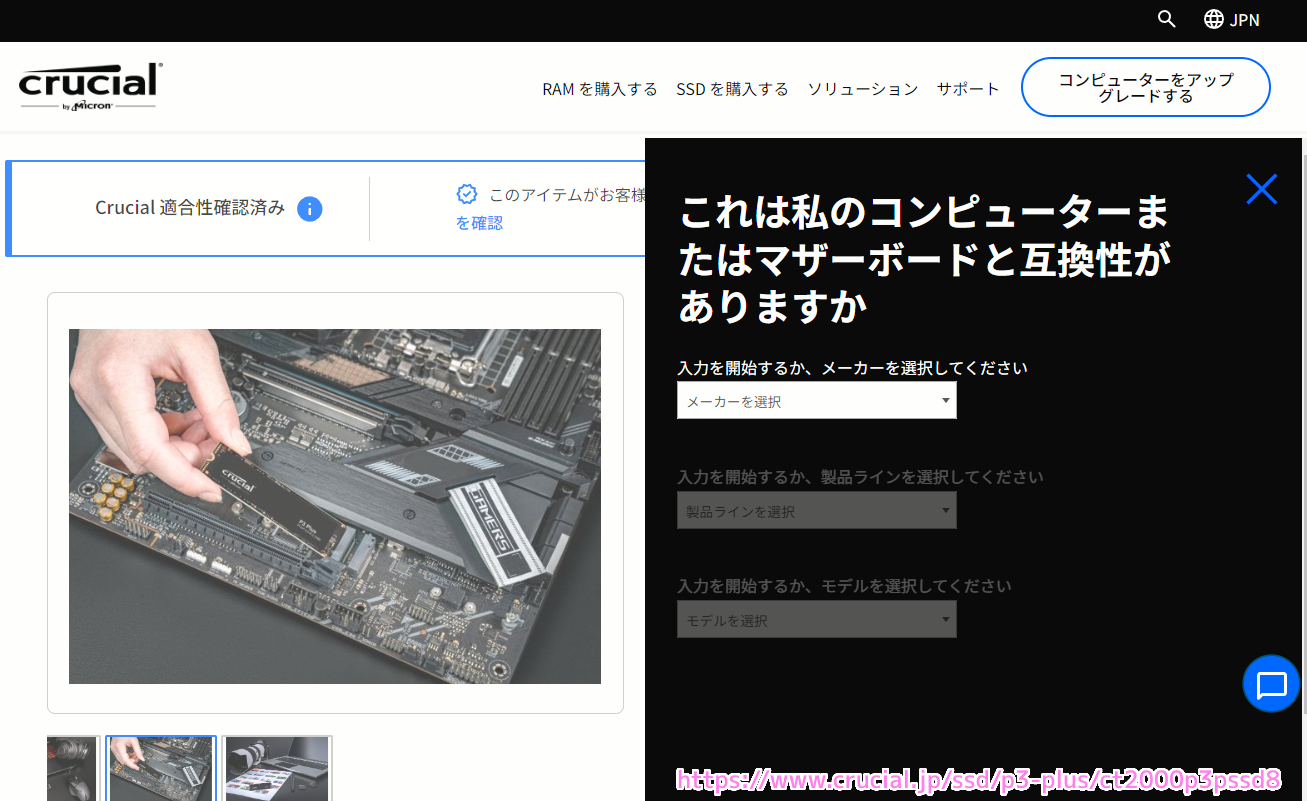Open the RAM を購入する menu
Screen dimensions: 1307x801
599,89
